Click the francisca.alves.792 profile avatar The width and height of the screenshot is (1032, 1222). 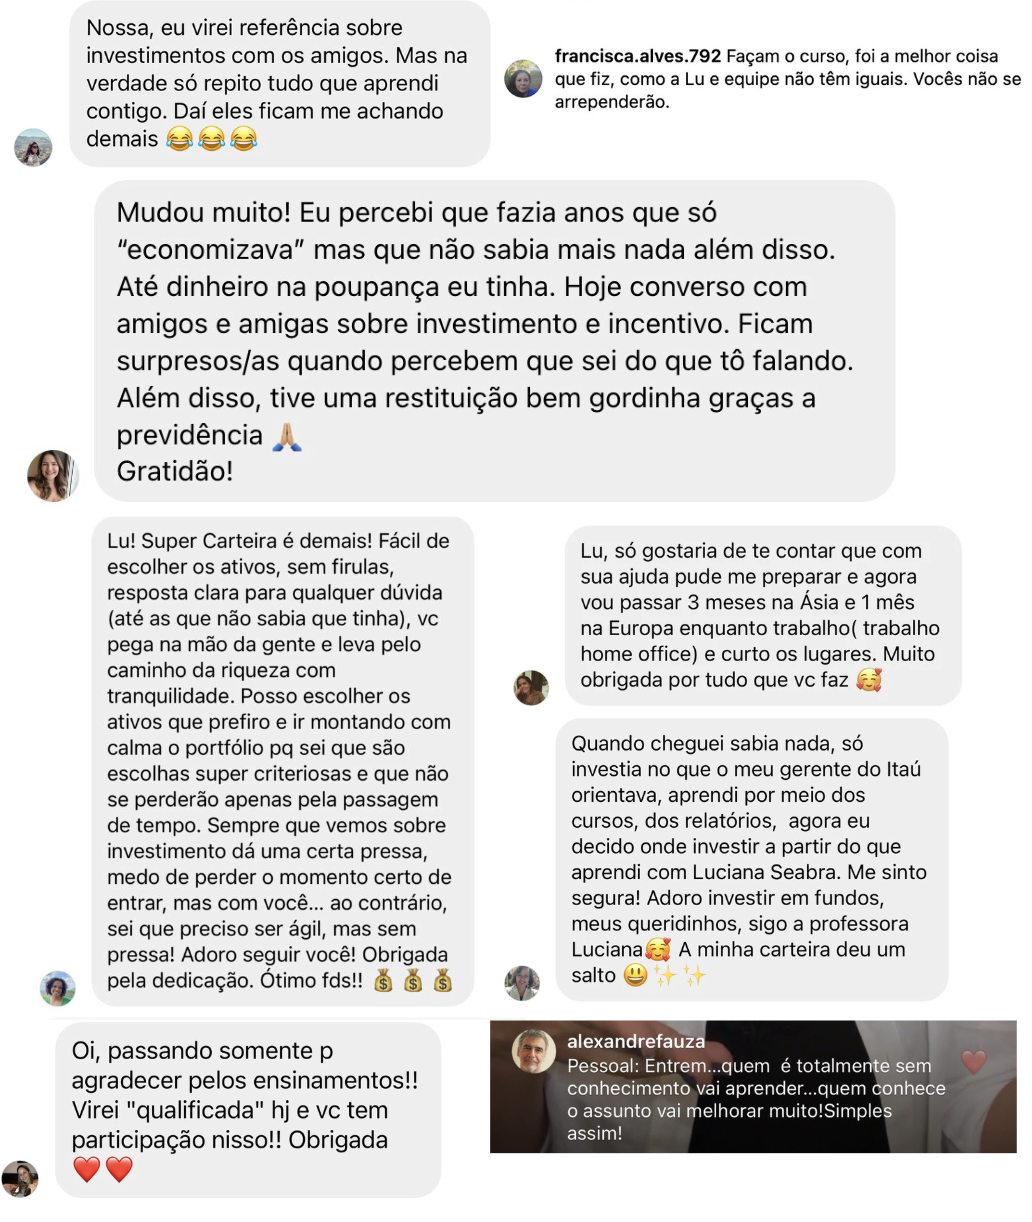(522, 78)
